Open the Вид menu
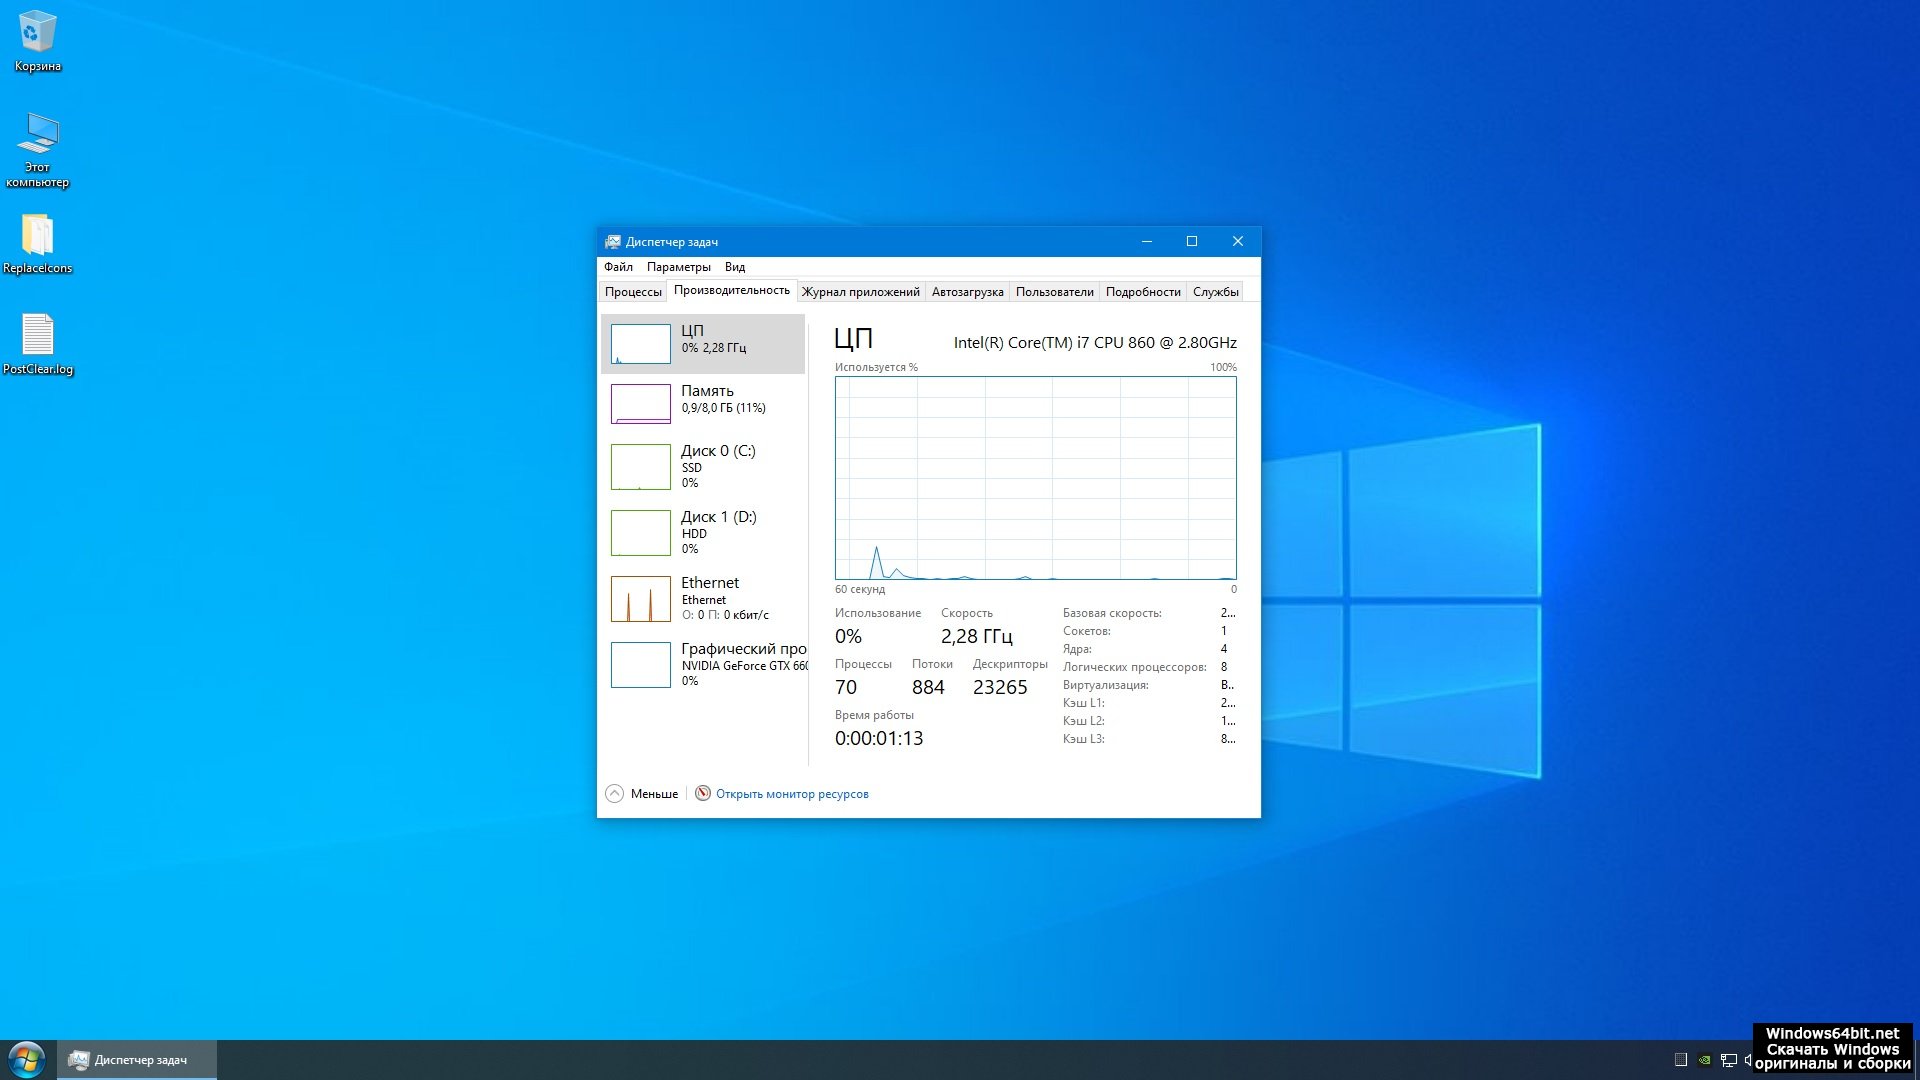Screen dimensions: 1920x1080 (x=735, y=267)
